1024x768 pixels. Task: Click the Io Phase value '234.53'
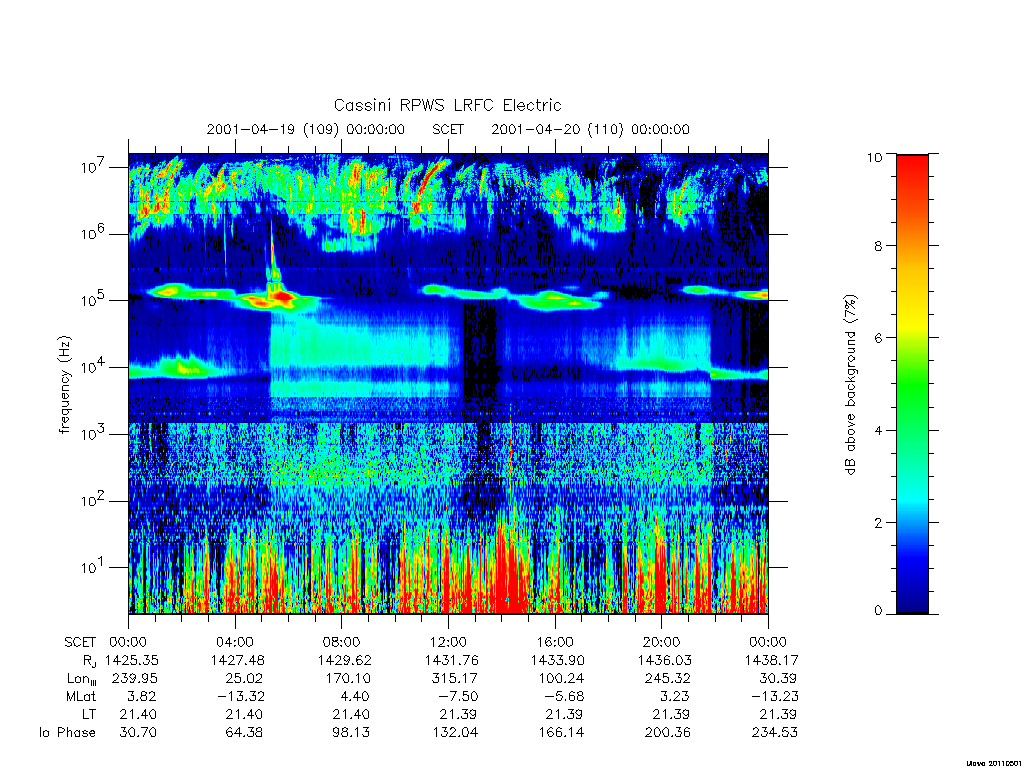coord(775,733)
